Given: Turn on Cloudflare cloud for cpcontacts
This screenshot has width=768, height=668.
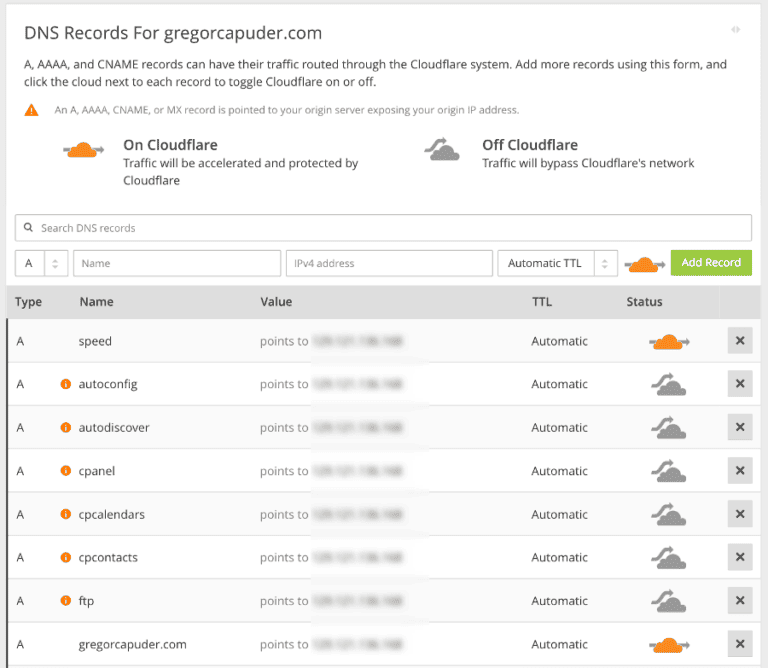Looking at the screenshot, I should (668, 557).
